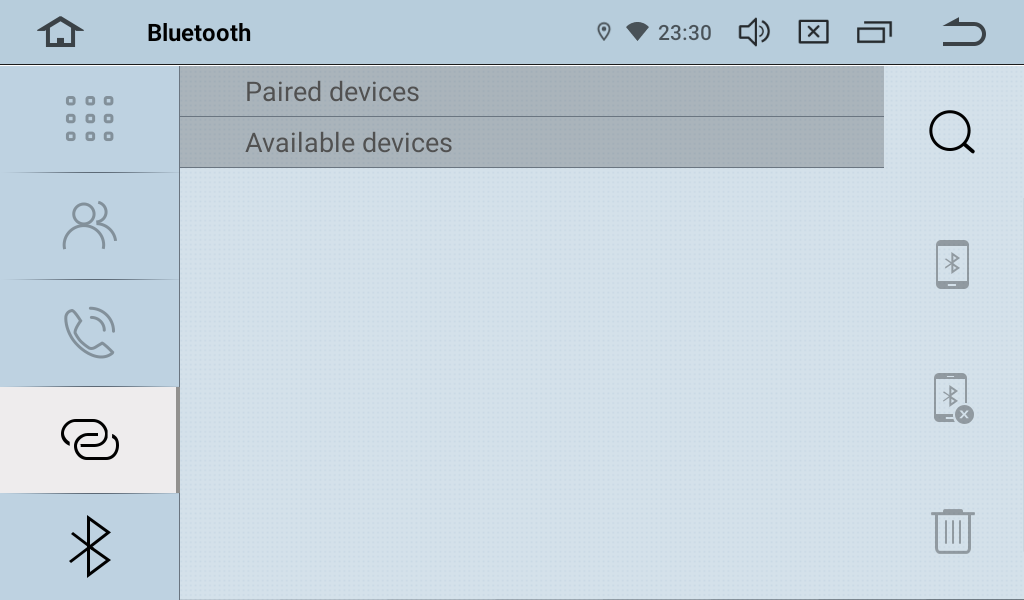
Task: Select the device pairing link tab
Action: coord(89,440)
